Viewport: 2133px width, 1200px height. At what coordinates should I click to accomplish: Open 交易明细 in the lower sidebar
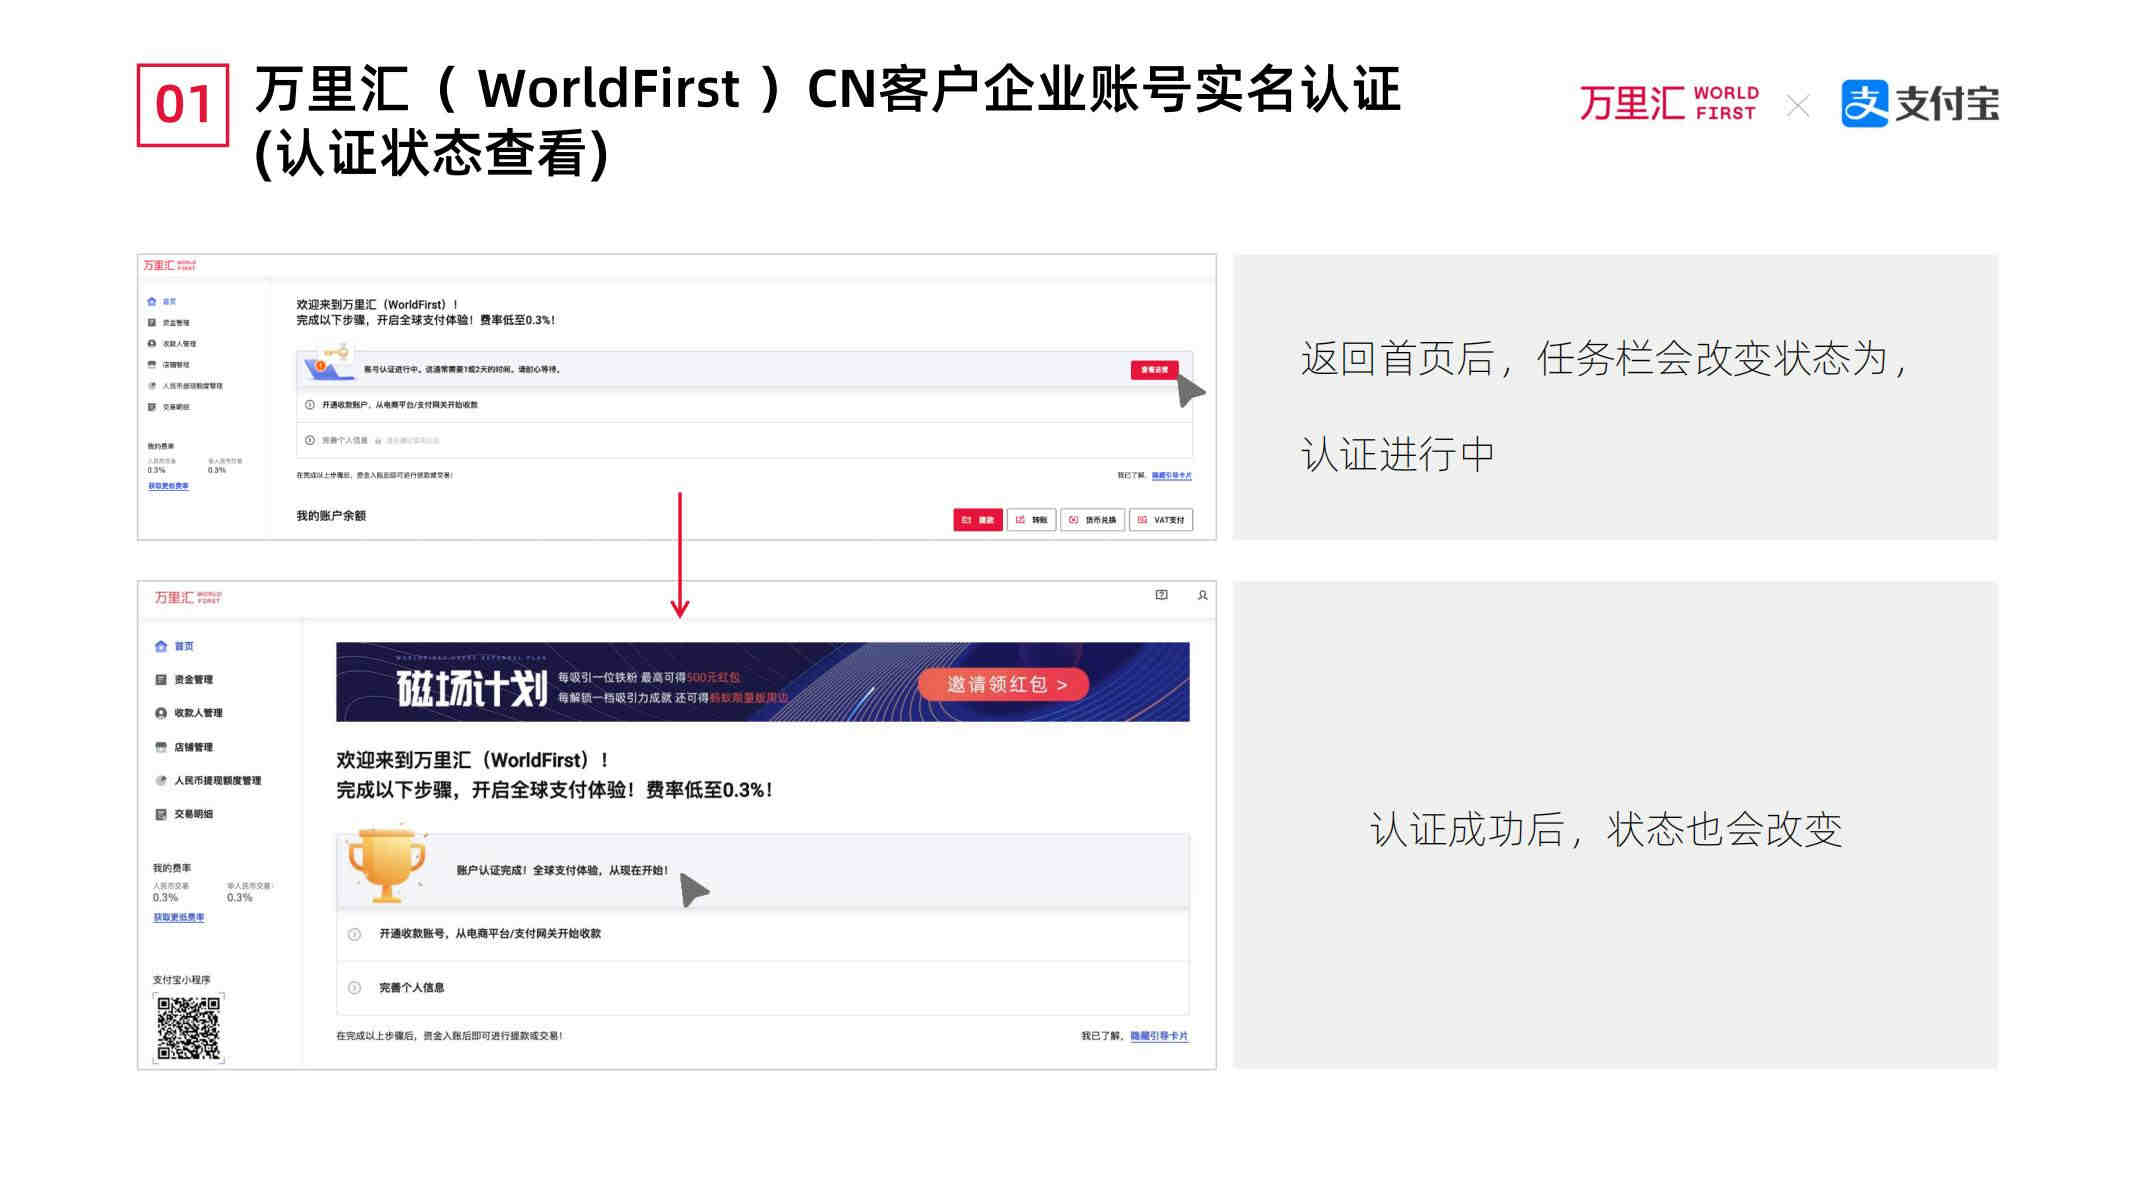point(193,814)
